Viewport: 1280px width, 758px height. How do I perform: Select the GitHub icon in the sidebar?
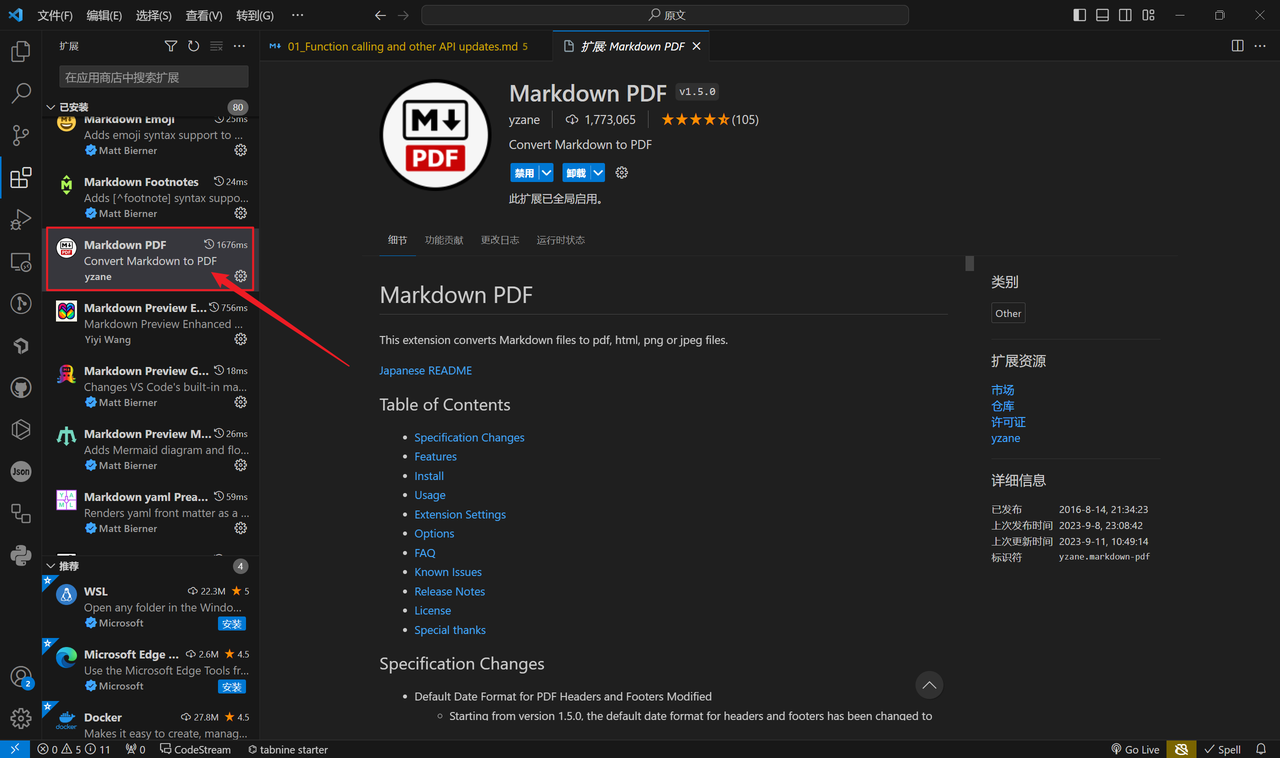click(x=20, y=387)
